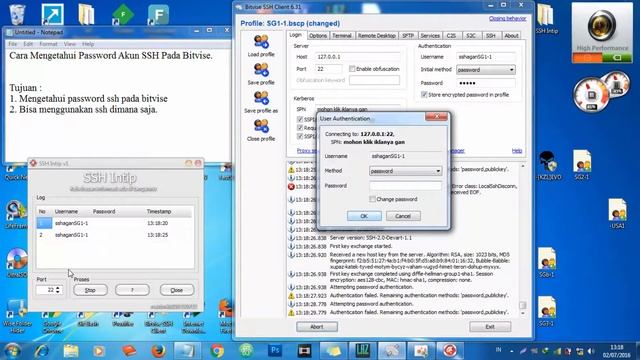640x360 pixels.
Task: Open the Recycle Bin on desktop
Action: coord(17,15)
